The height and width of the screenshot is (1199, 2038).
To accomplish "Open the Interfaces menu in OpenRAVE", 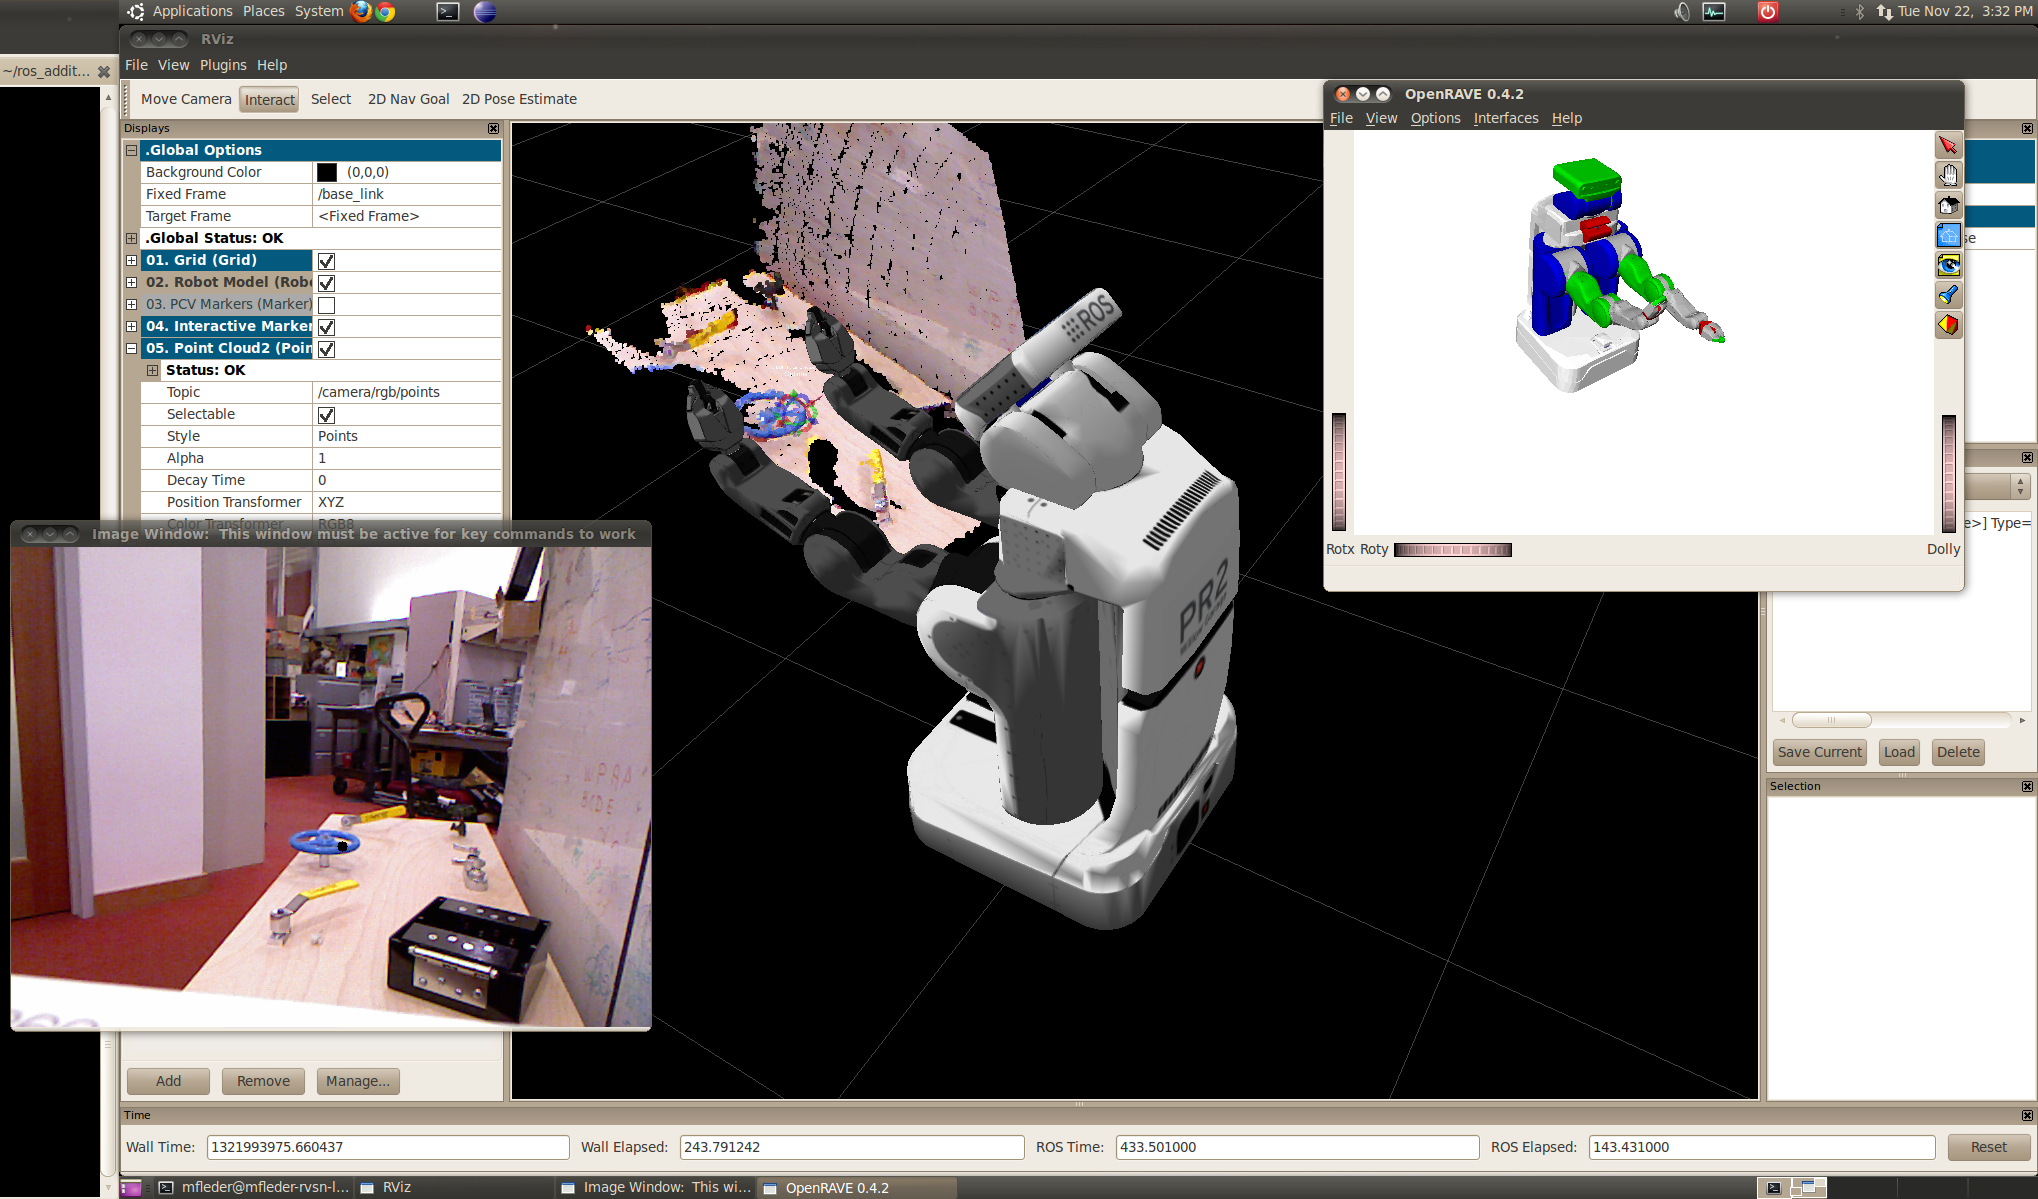I will tap(1506, 118).
